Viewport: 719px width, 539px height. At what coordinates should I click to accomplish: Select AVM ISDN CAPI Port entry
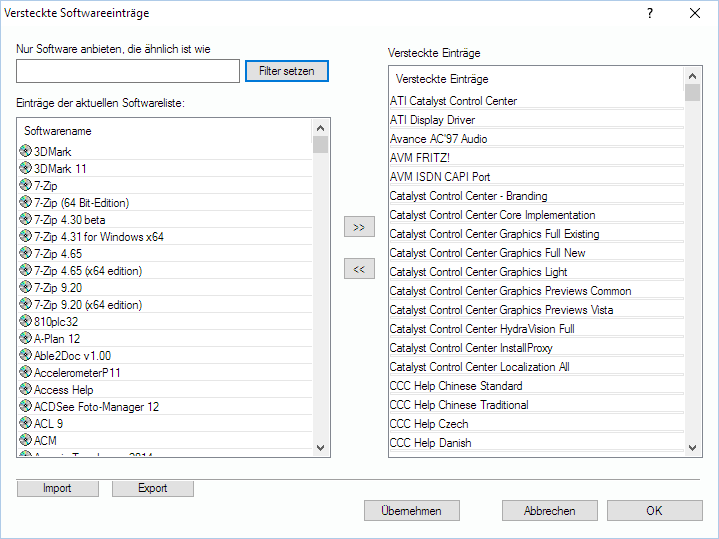(536, 177)
